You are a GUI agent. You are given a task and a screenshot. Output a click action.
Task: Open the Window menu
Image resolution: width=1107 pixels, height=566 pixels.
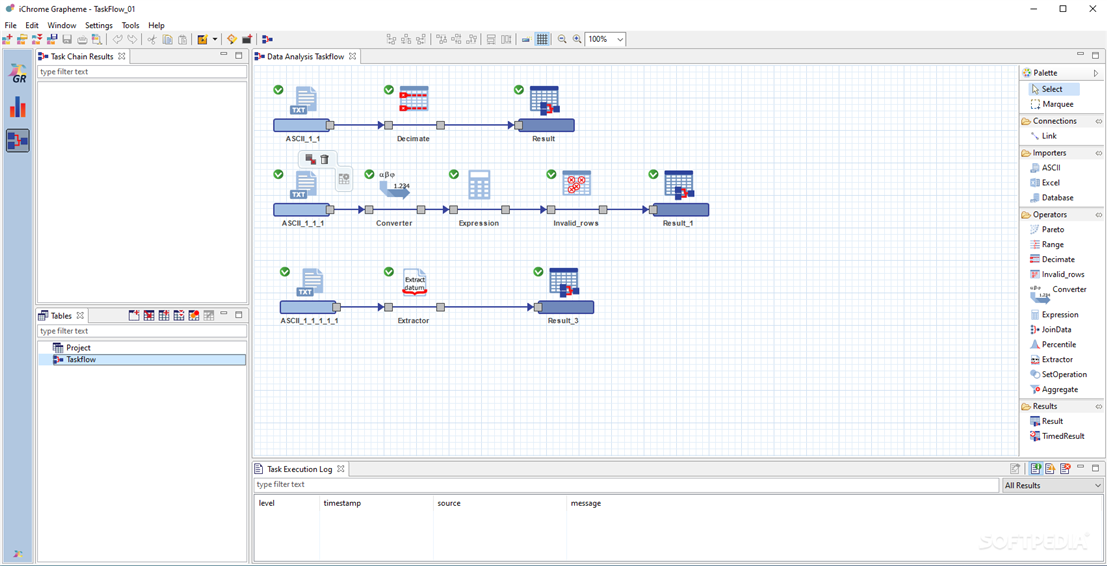(61, 25)
